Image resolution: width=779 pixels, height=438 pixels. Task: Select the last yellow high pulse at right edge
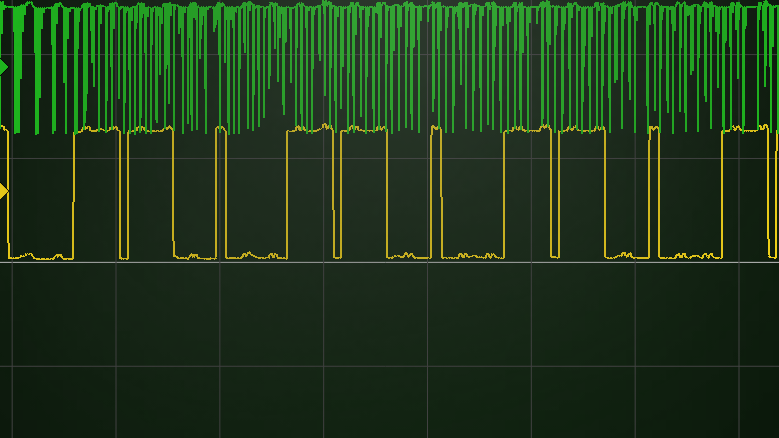point(748,129)
